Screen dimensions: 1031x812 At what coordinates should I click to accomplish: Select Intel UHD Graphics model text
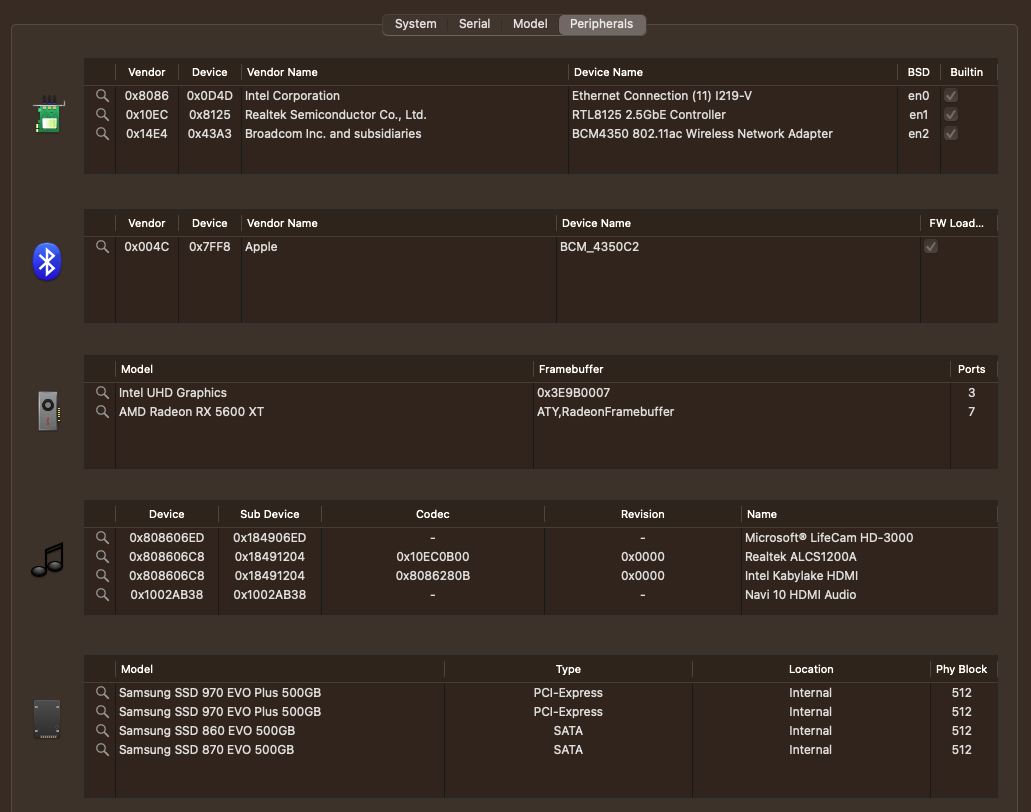coord(172,393)
